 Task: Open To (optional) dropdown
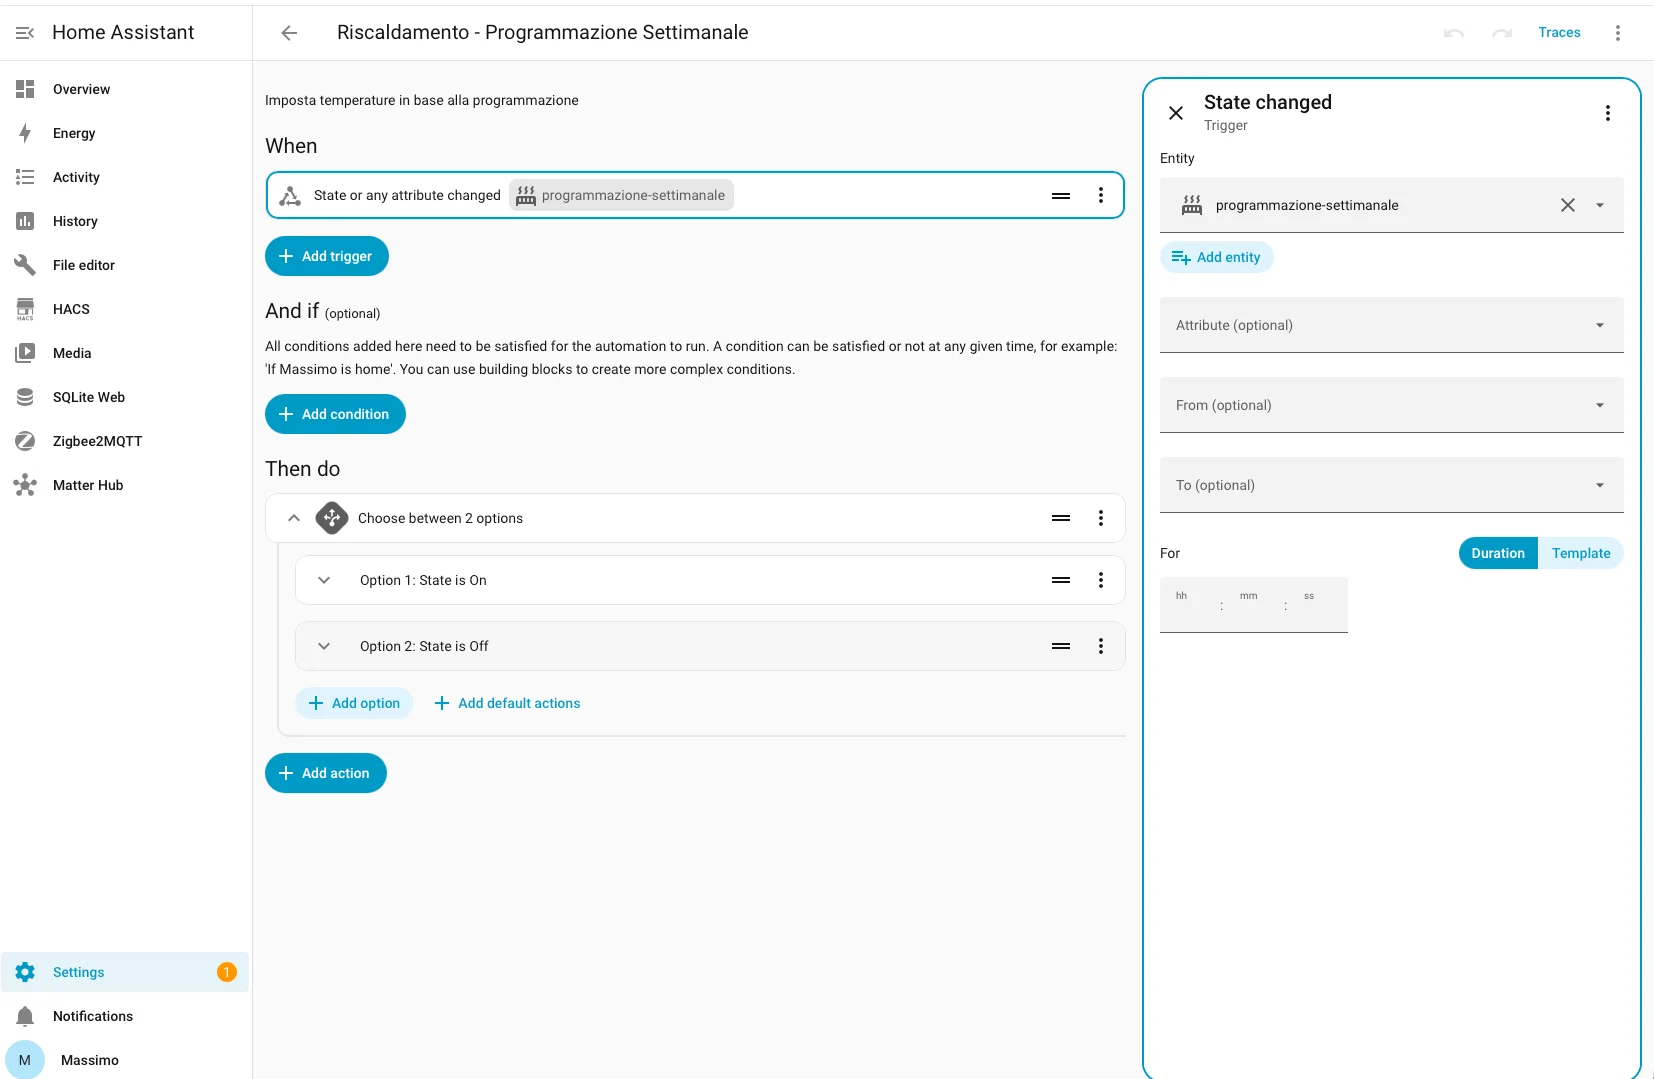(1392, 485)
